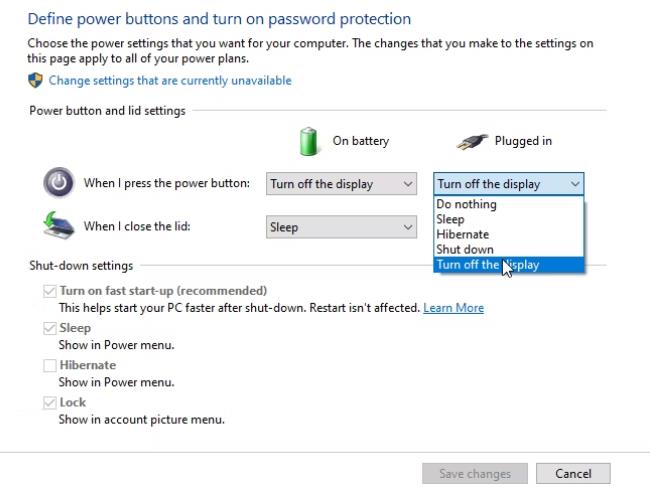The height and width of the screenshot is (487, 650).
Task: Toggle the Sleep power menu checkbox
Action: coord(50,328)
